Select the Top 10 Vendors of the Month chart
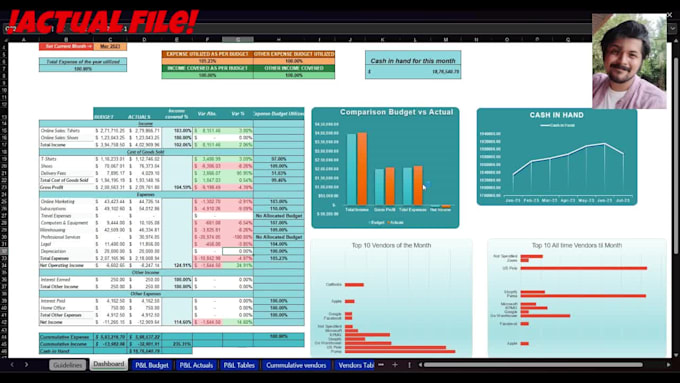The height and width of the screenshot is (383, 680). click(x=391, y=298)
